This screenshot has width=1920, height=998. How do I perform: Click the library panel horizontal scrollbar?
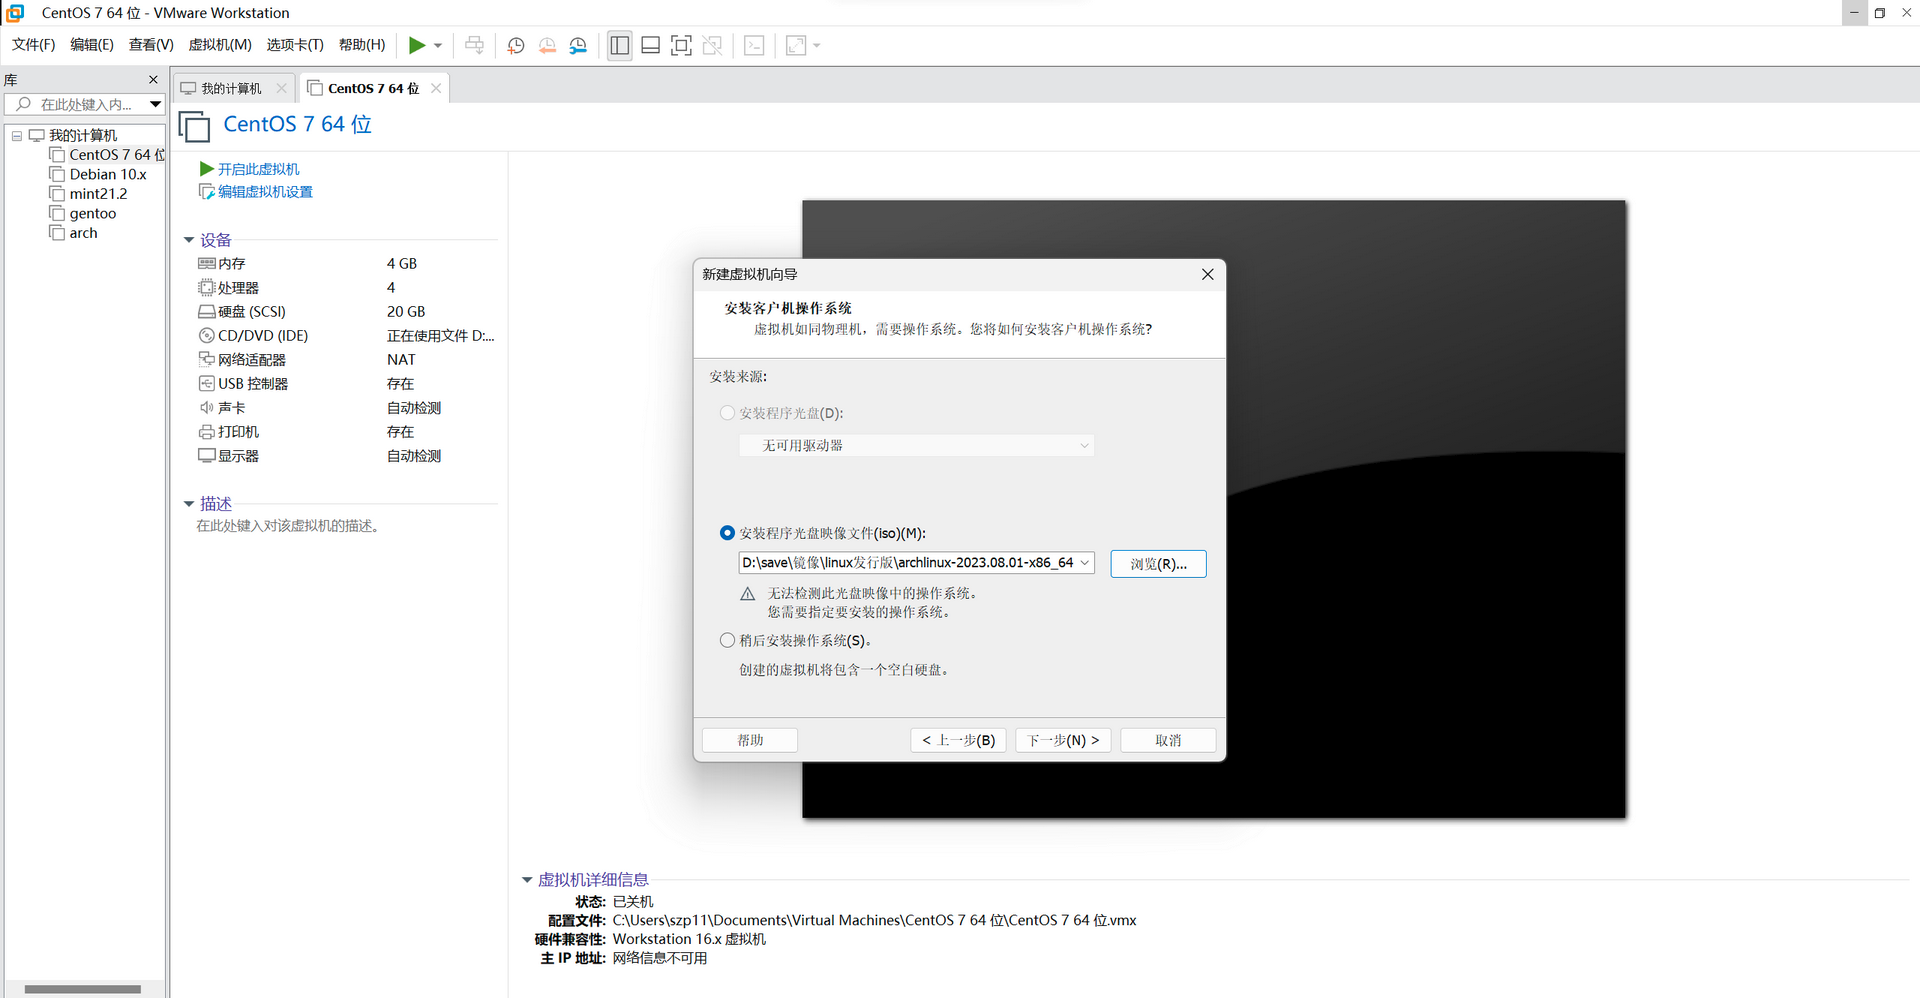pyautogui.click(x=83, y=989)
